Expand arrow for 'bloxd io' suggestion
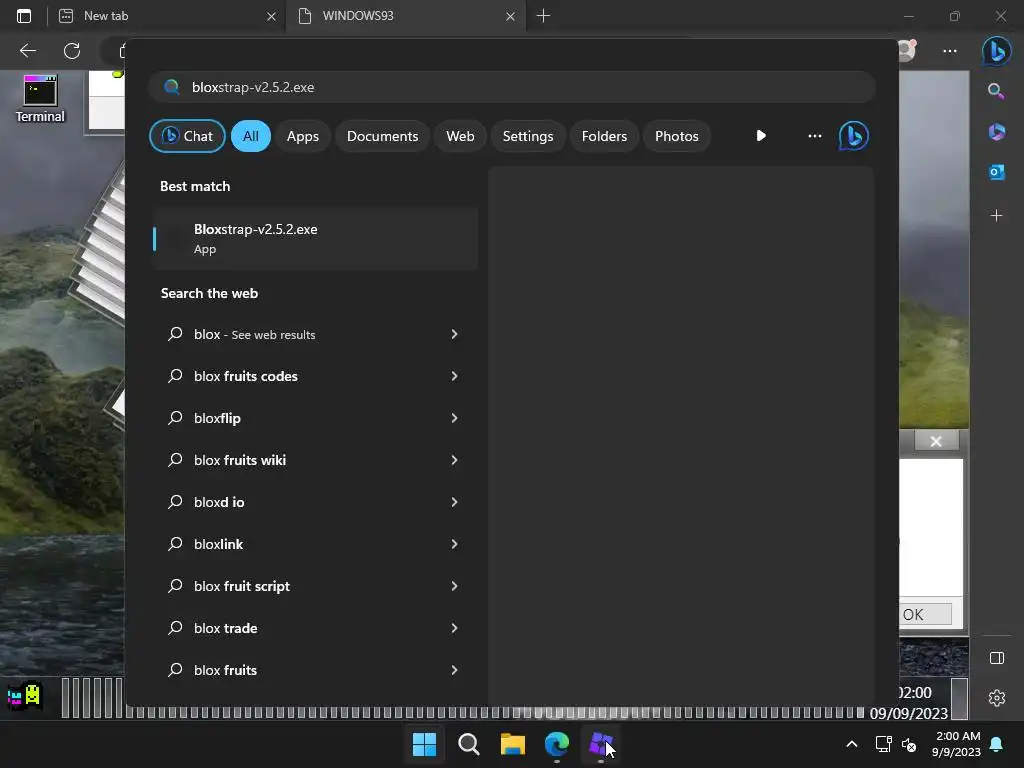The width and height of the screenshot is (1024, 768). tap(454, 502)
